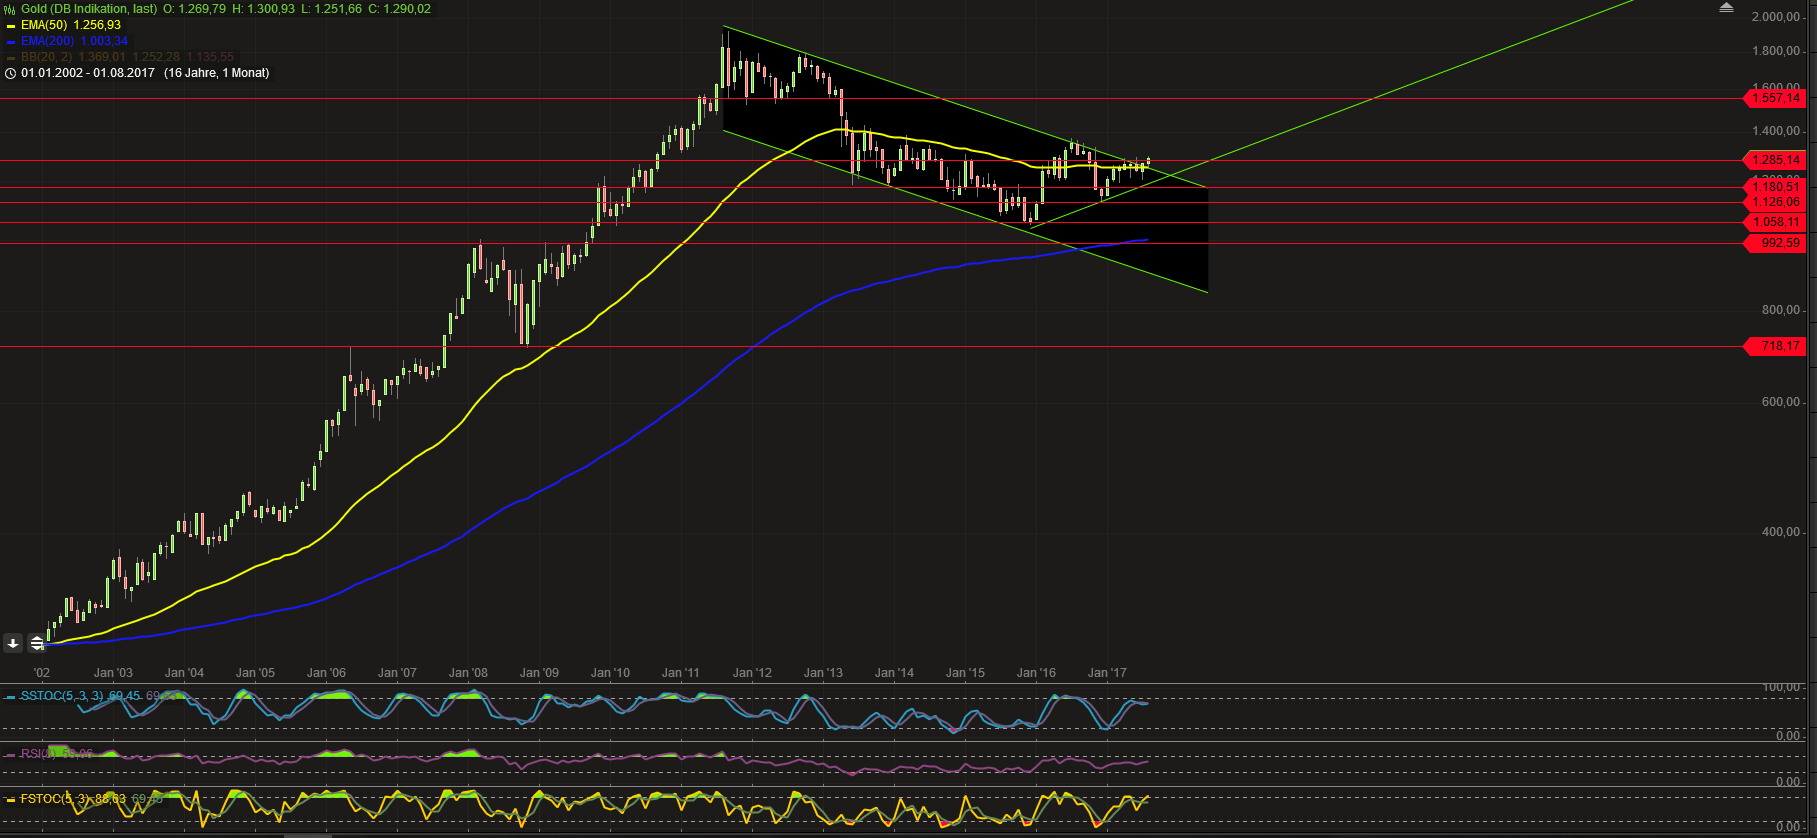Click the 1.058,11 red price tag

click(x=1776, y=222)
